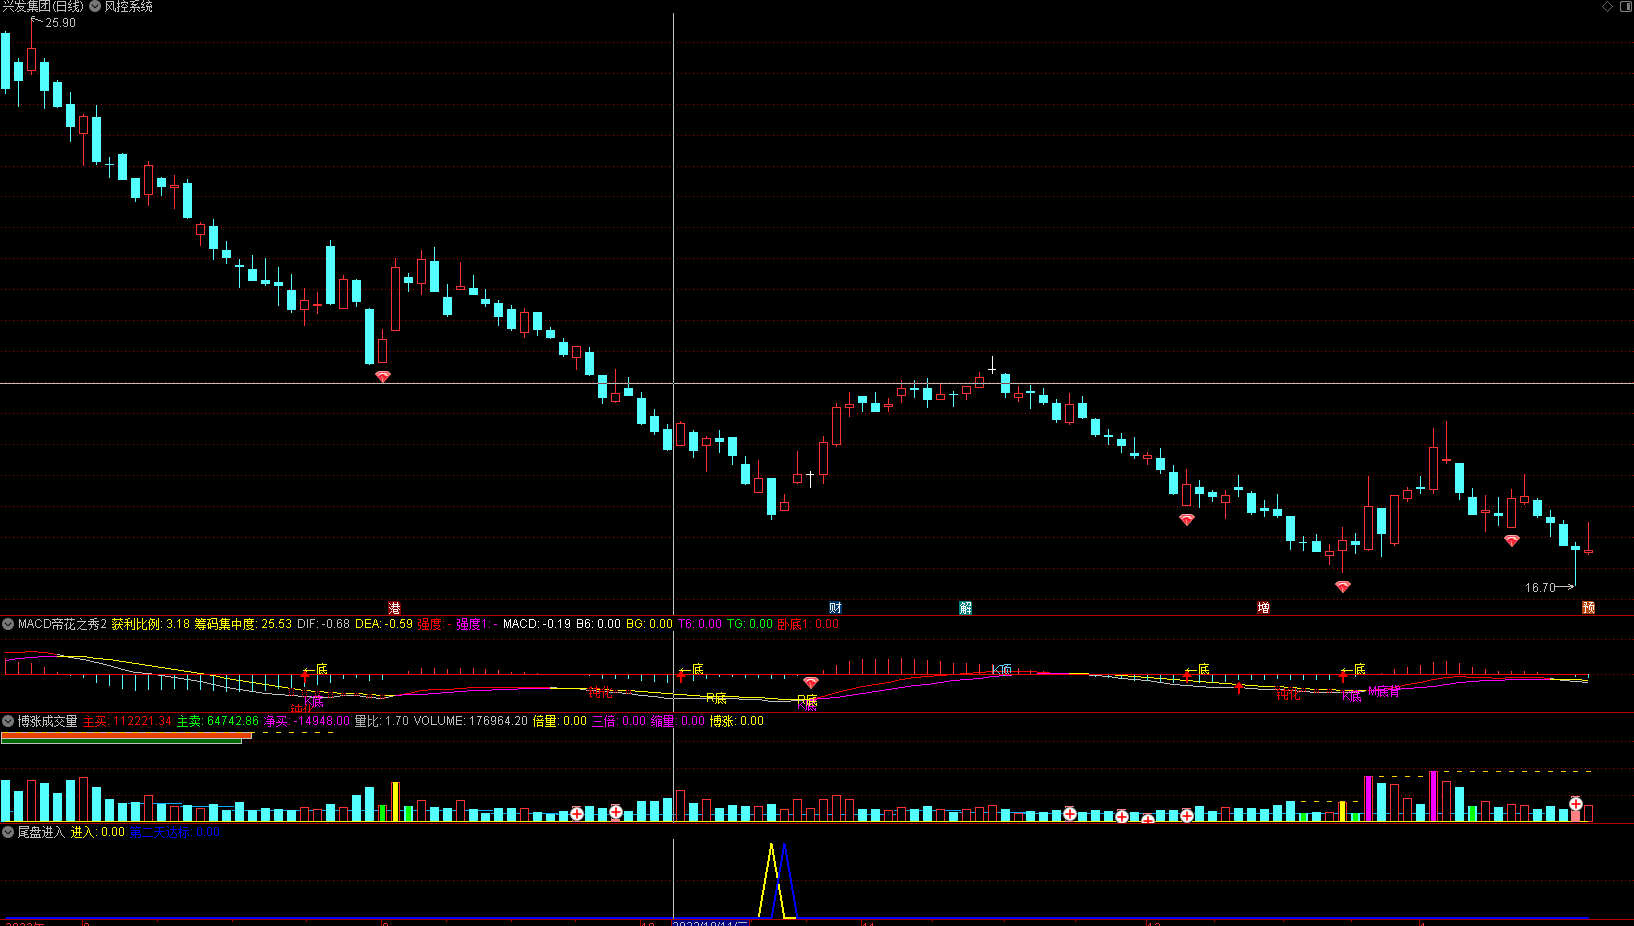Click the 财 info marker below chart
The height and width of the screenshot is (926, 1634).
[x=835, y=608]
